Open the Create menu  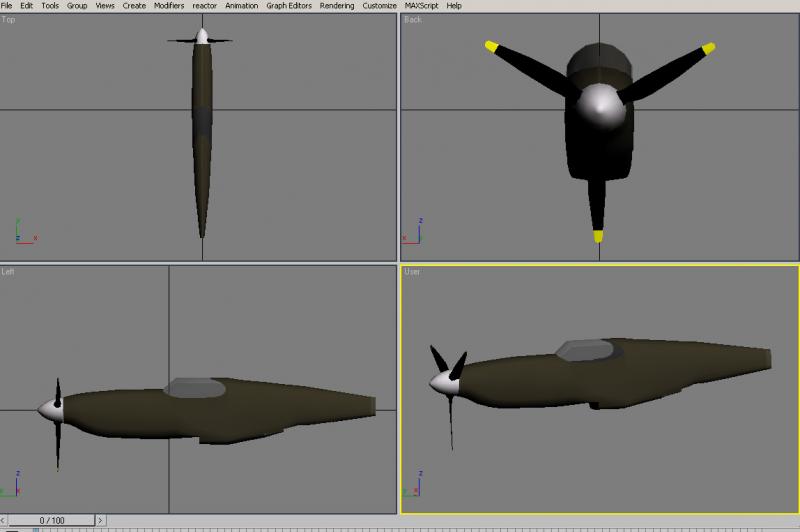point(134,6)
